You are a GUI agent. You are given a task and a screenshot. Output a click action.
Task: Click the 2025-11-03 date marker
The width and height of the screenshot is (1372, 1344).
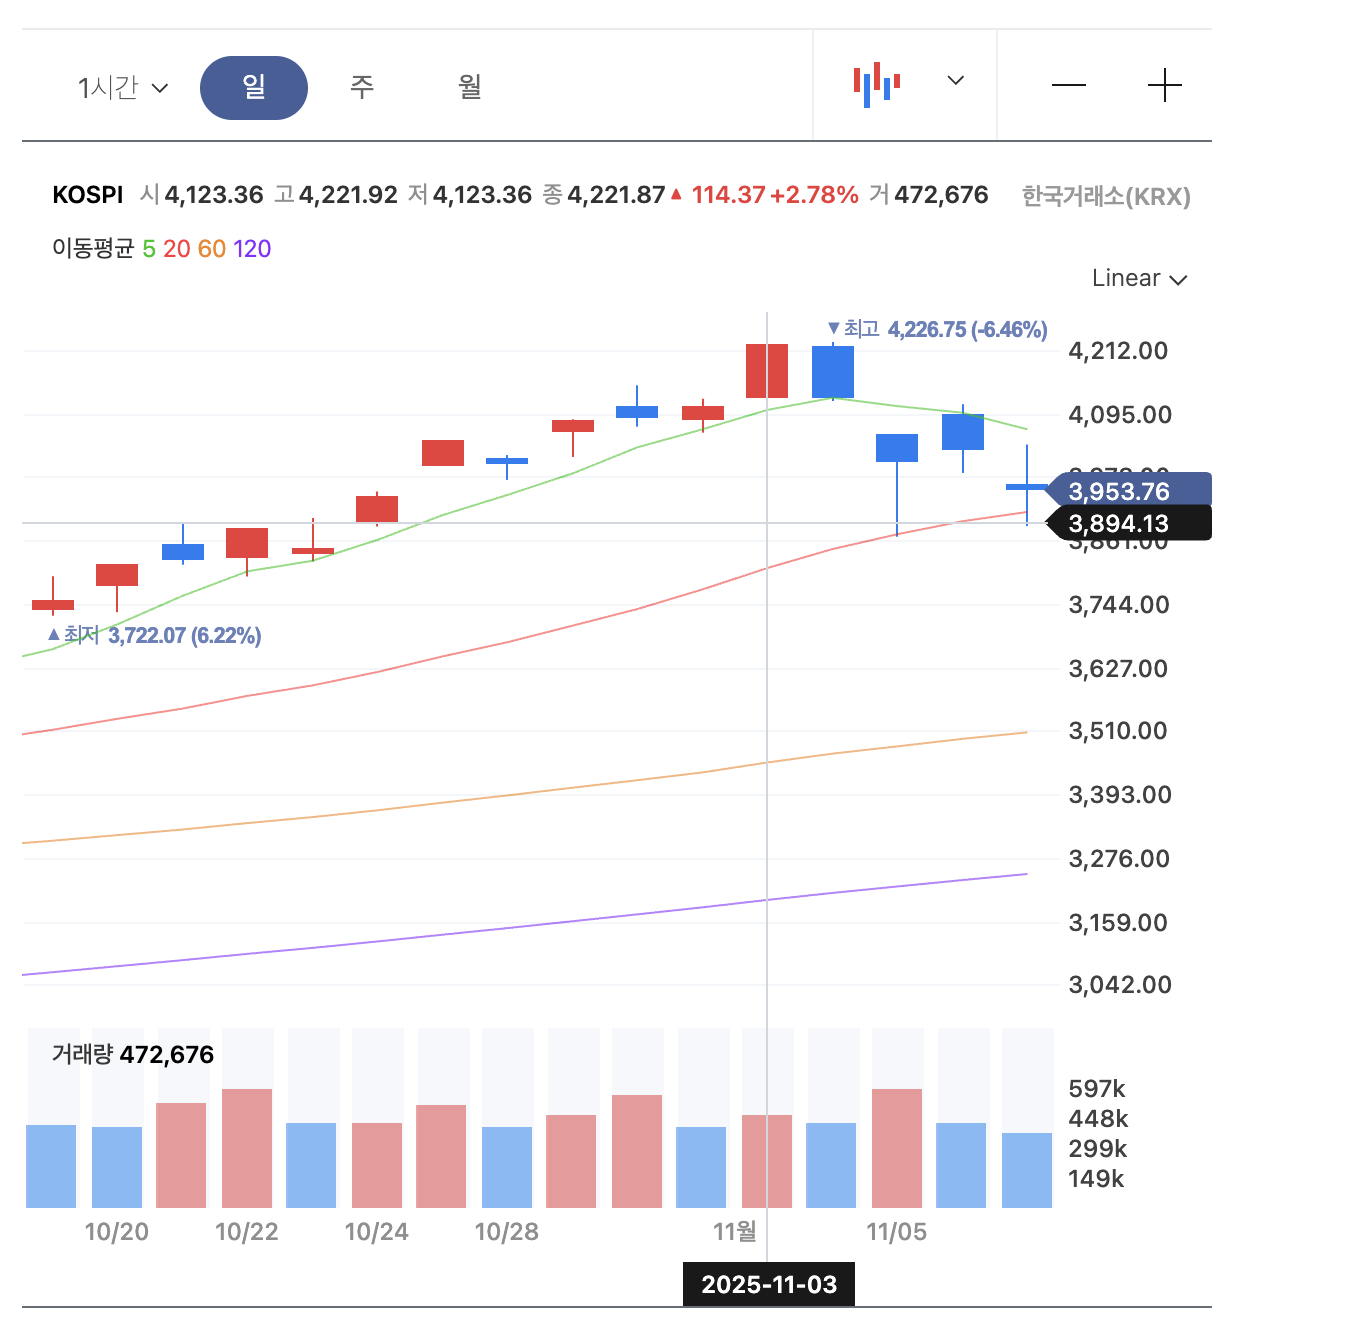(768, 1285)
